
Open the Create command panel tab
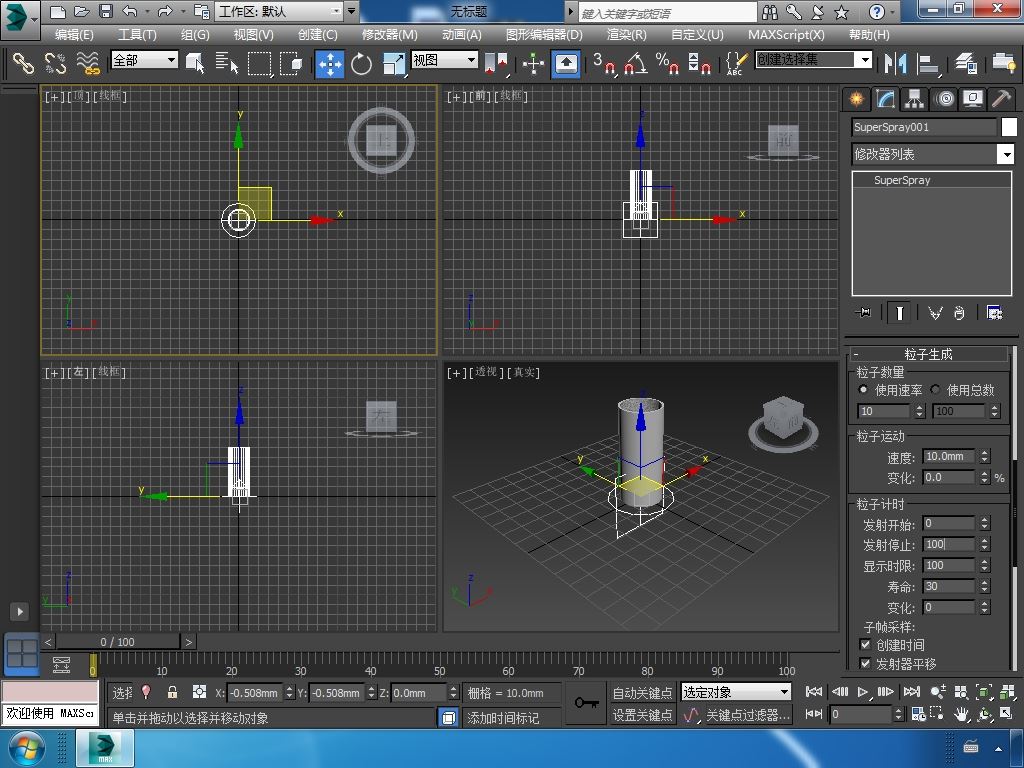click(x=855, y=99)
